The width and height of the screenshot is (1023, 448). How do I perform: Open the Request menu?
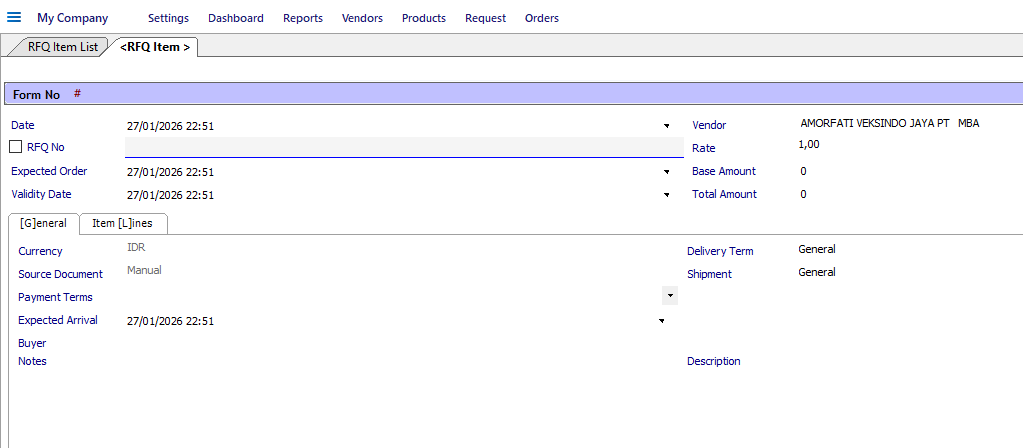pyautogui.click(x=485, y=18)
